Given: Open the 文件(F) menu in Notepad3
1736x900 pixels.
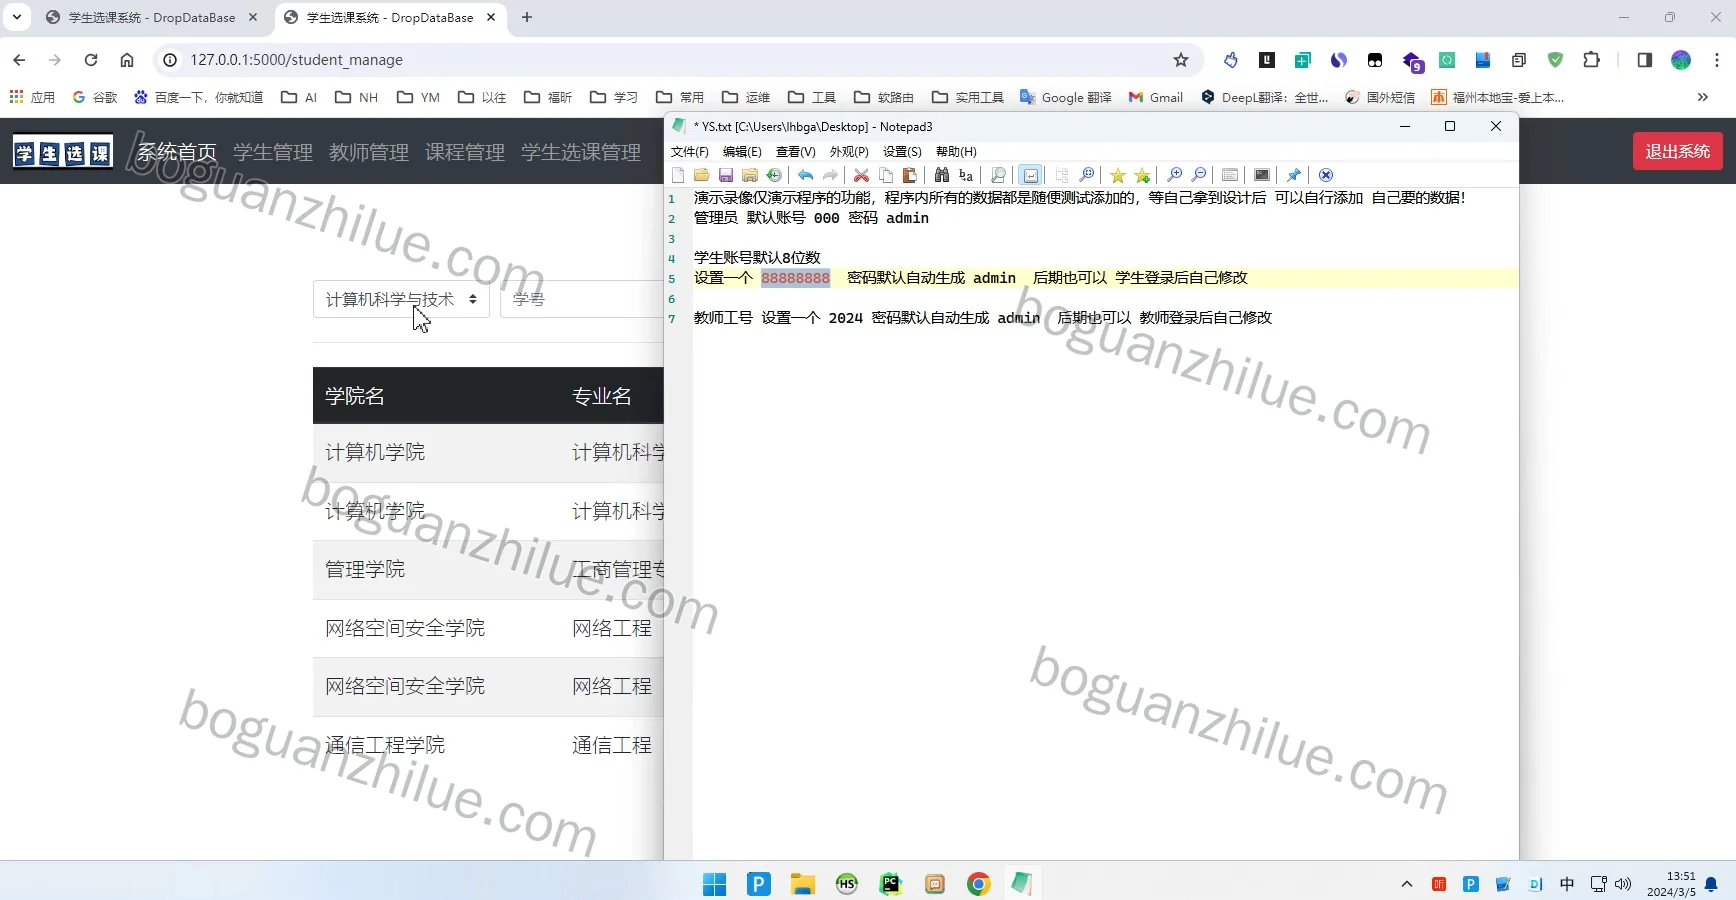Looking at the screenshot, I should click(689, 152).
